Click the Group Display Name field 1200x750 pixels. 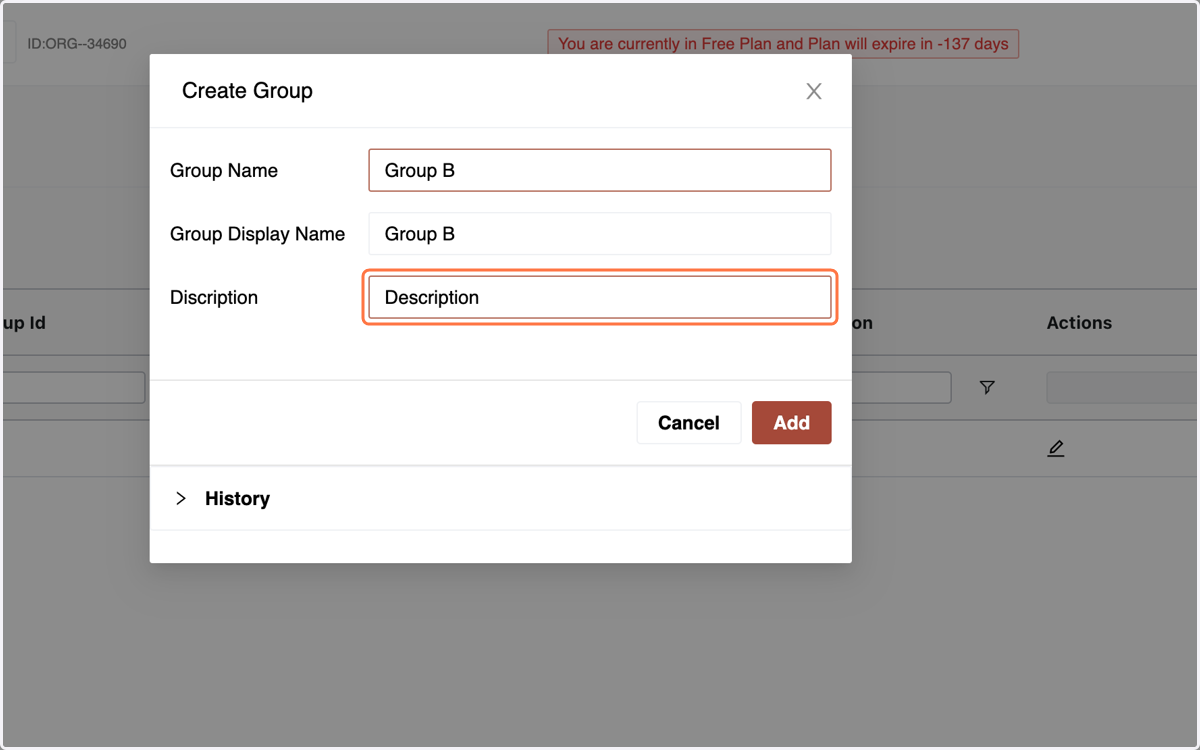[x=600, y=234]
